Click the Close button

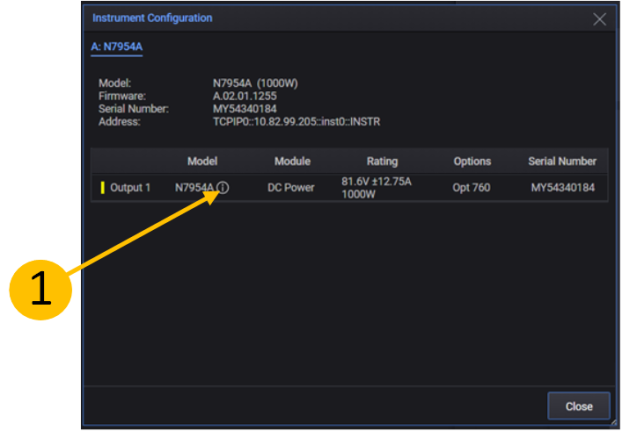pos(579,406)
